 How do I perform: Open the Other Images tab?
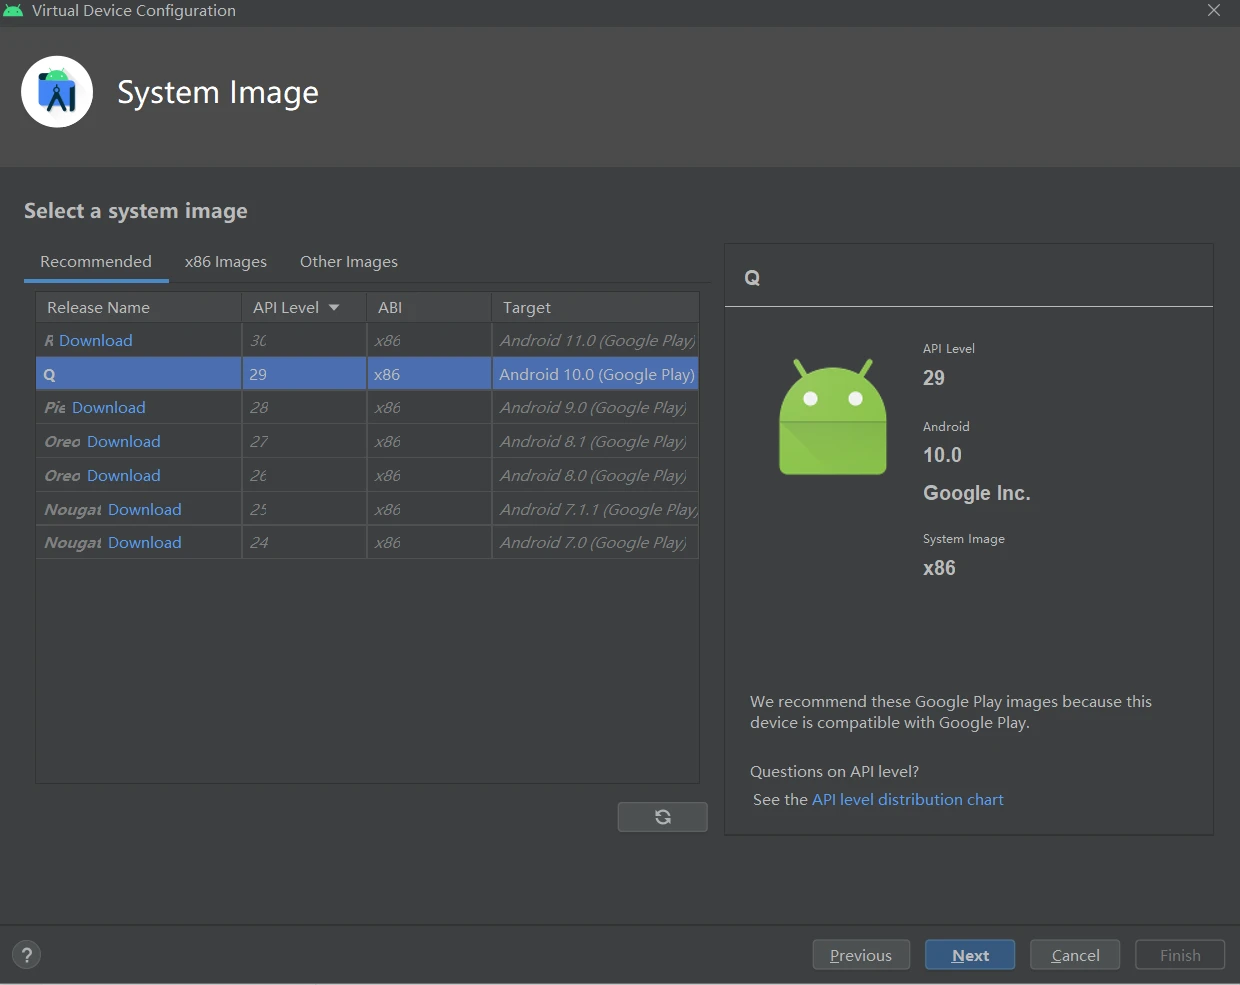coord(348,261)
